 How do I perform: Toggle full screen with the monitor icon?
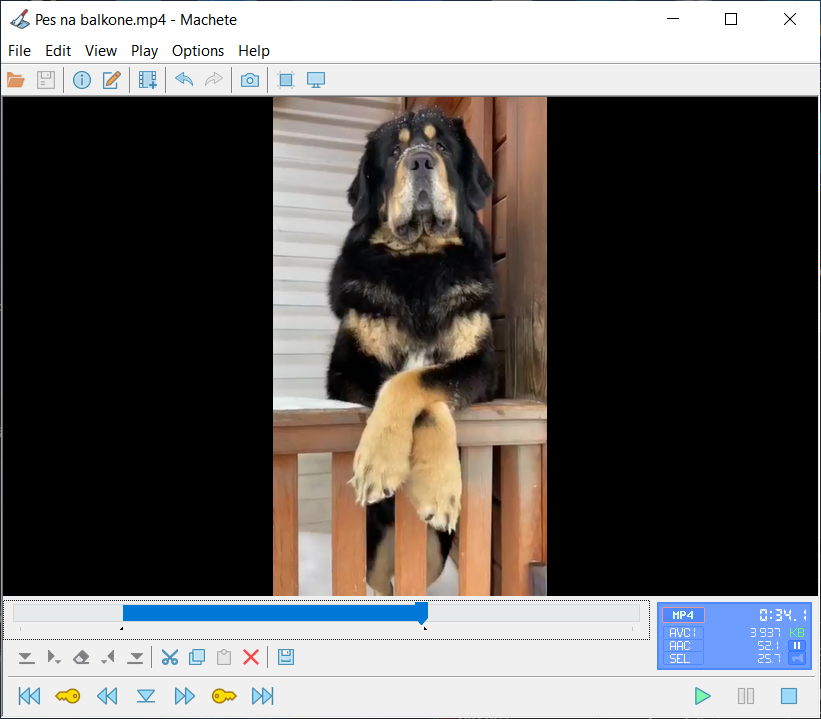(316, 80)
